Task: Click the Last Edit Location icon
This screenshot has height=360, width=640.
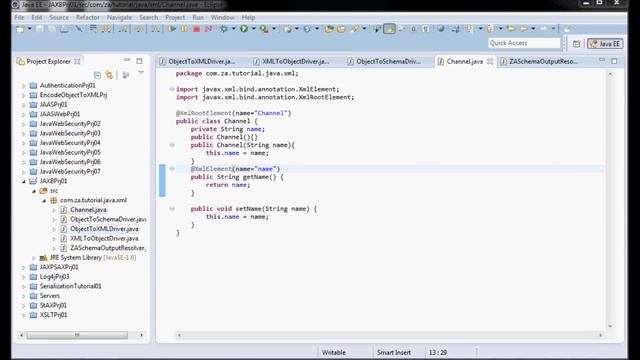Action: pos(510,29)
